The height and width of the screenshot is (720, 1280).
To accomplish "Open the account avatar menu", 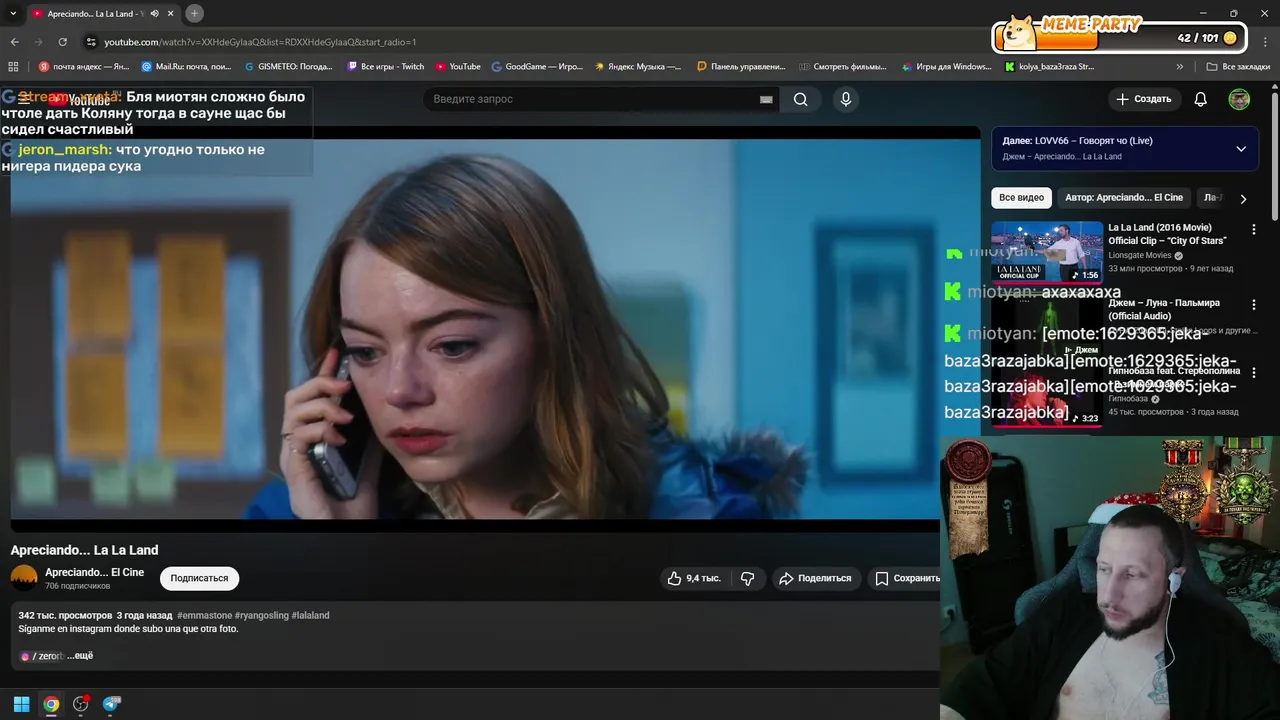I will [x=1239, y=99].
